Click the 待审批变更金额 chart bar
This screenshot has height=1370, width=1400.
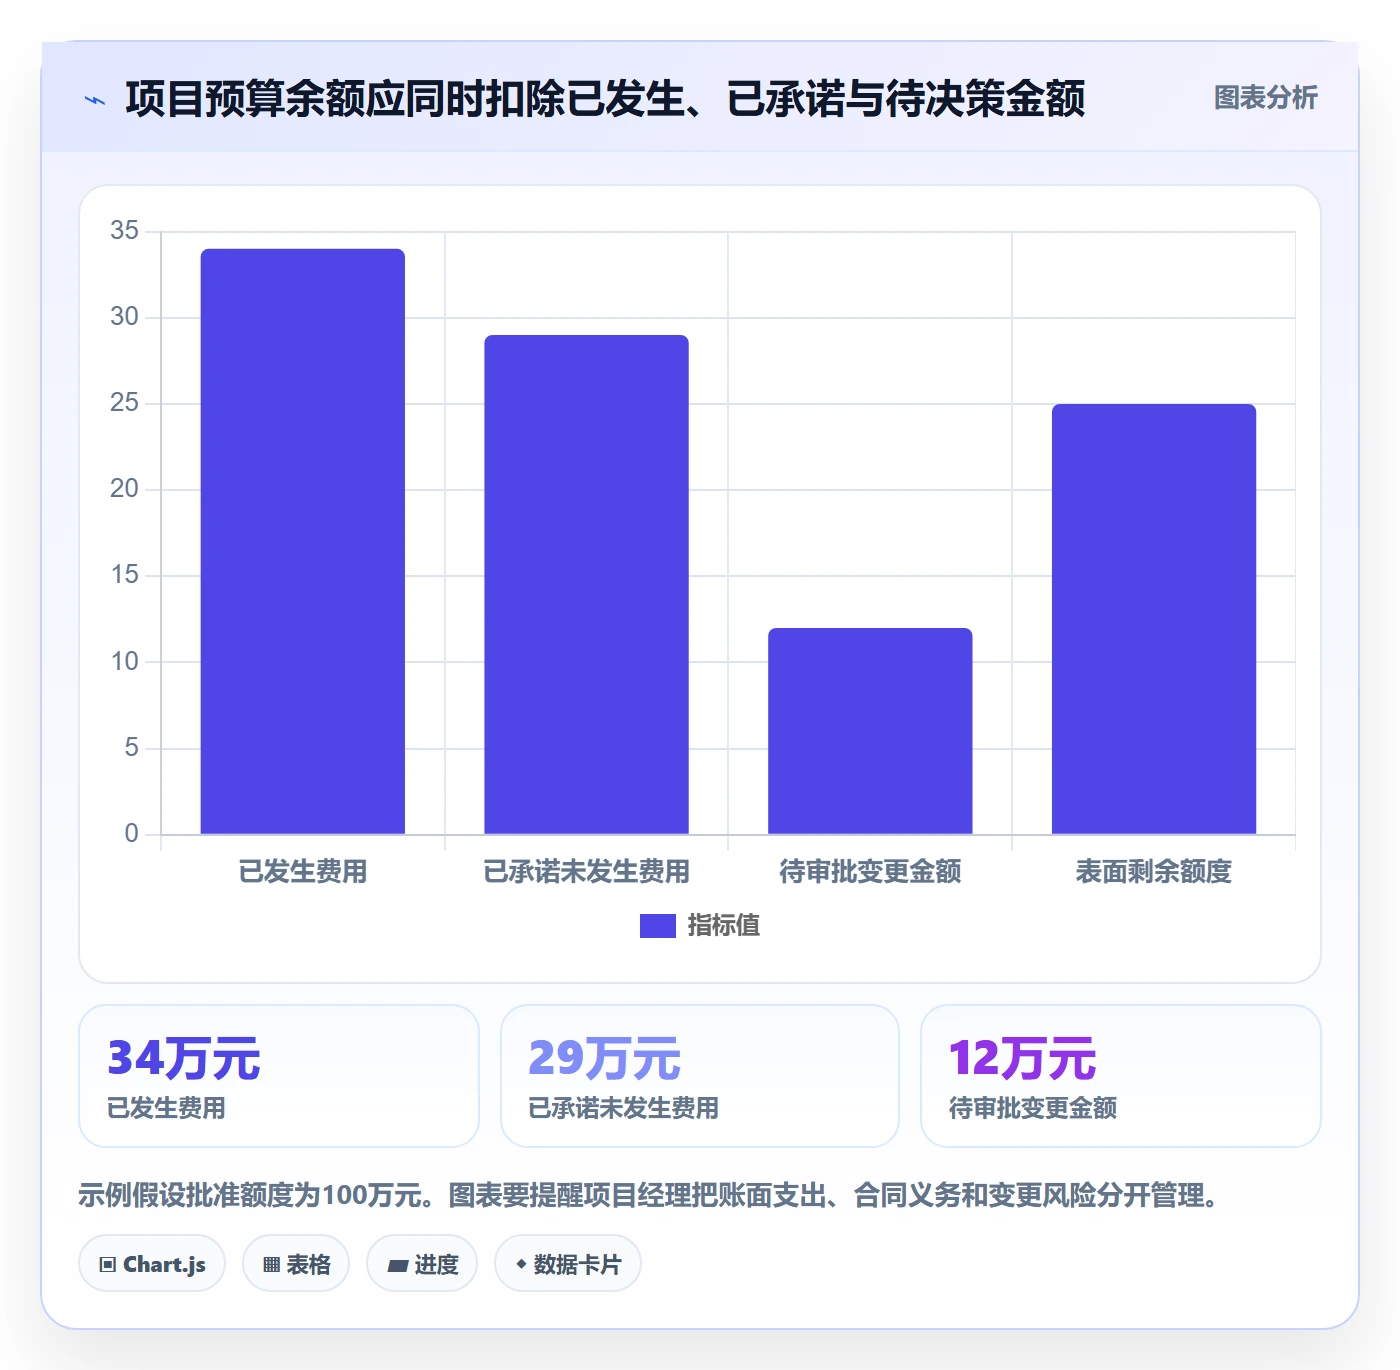870,731
